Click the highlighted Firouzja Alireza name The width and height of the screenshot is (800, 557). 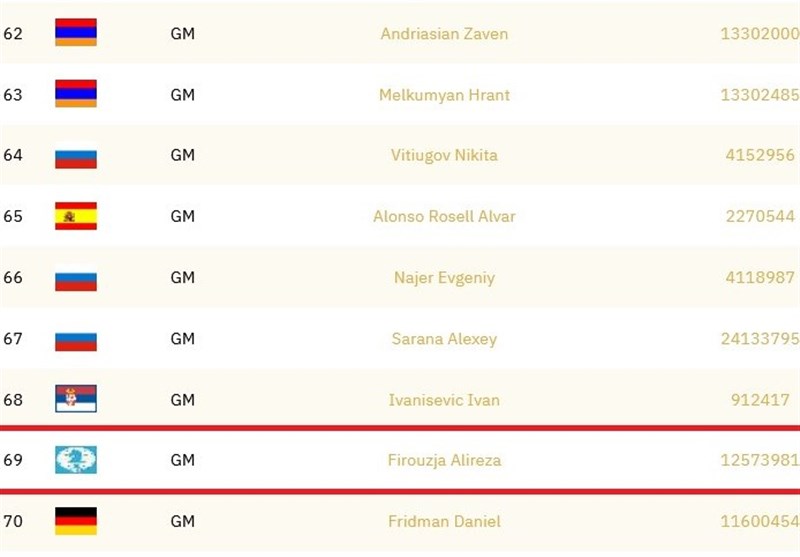click(444, 461)
